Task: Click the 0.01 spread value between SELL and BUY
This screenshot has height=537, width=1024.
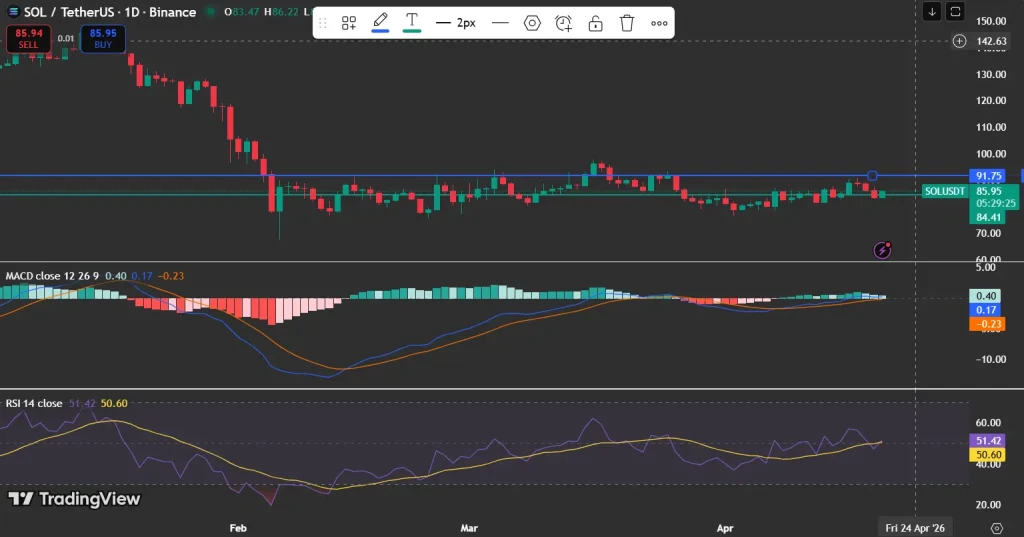Action: click(66, 39)
